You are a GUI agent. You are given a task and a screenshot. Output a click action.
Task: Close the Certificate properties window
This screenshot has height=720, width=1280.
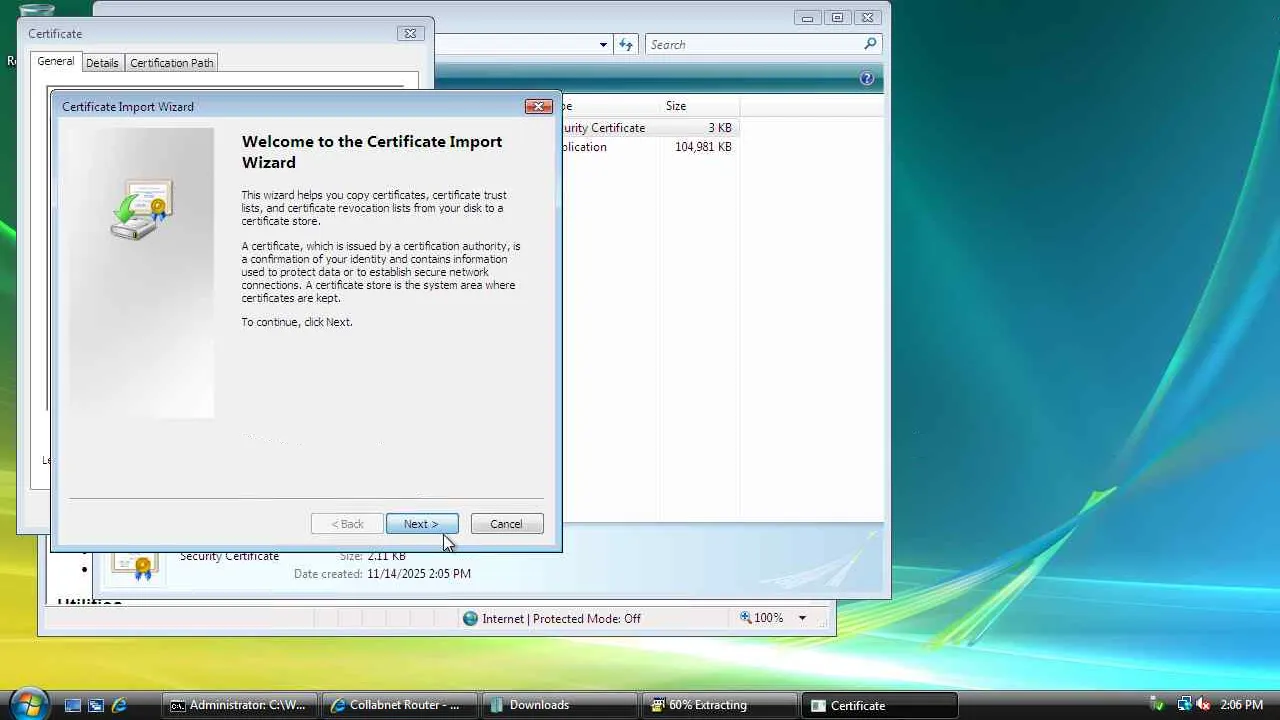[x=410, y=33]
